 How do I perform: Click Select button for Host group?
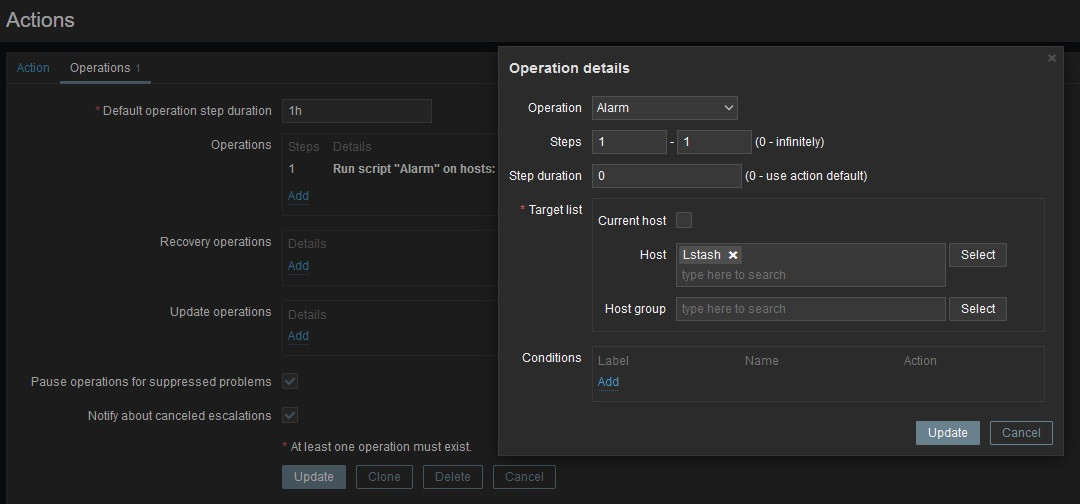pos(977,309)
